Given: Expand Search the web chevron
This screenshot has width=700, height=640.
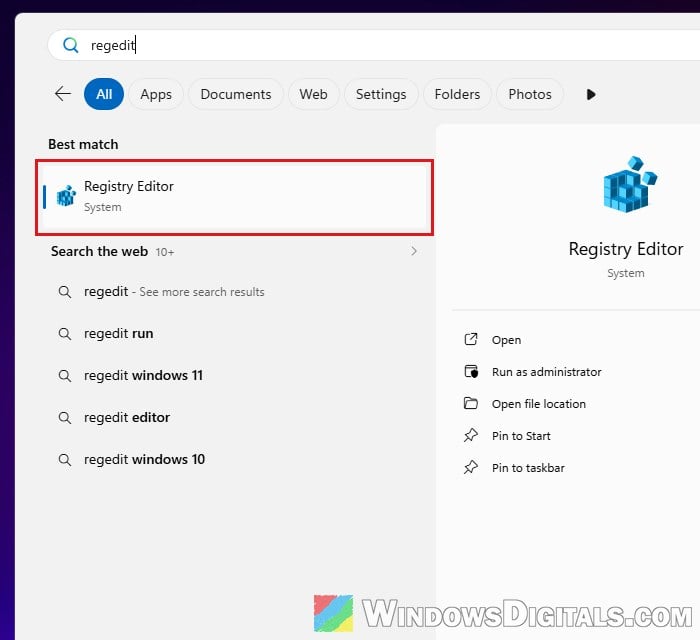Looking at the screenshot, I should (x=414, y=251).
